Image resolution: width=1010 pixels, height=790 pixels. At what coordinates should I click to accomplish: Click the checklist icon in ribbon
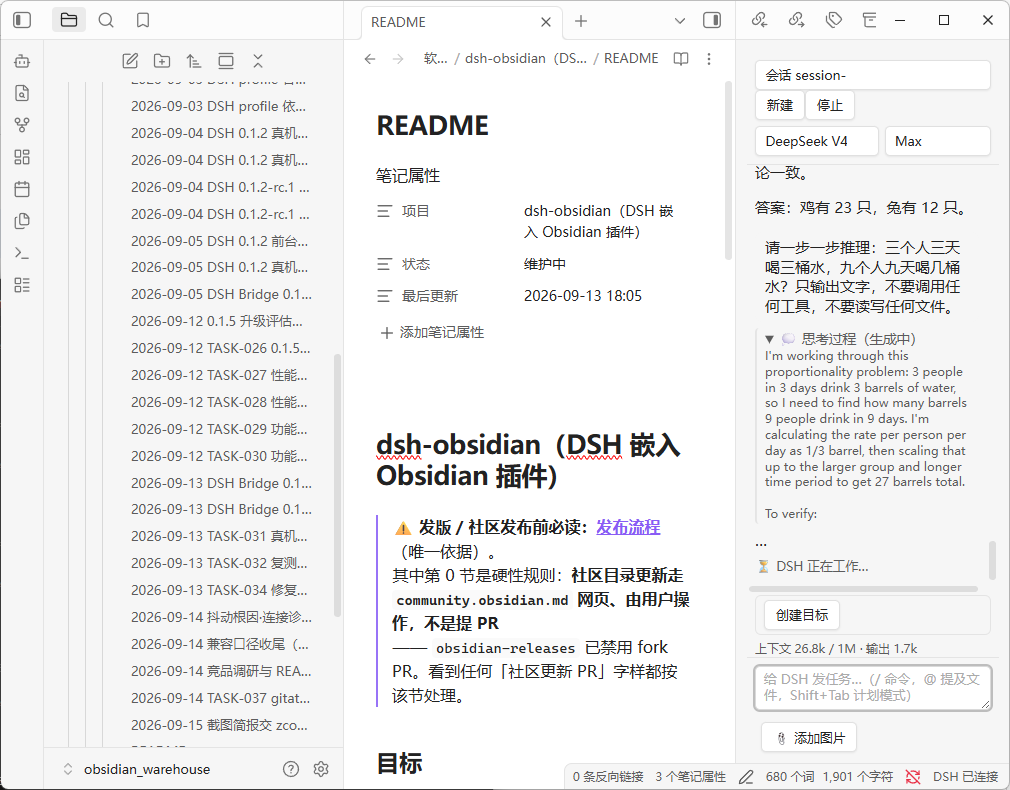[x=22, y=285]
